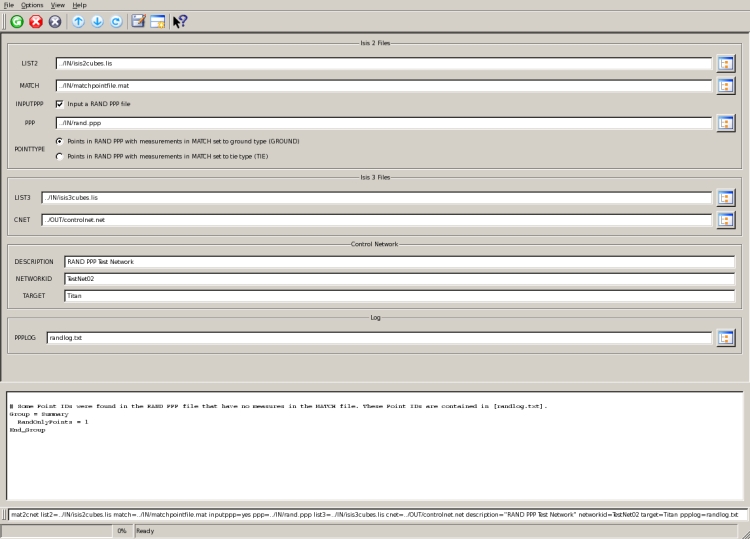Open file browser for CNET output
The height and width of the screenshot is (539, 750).
point(726,219)
